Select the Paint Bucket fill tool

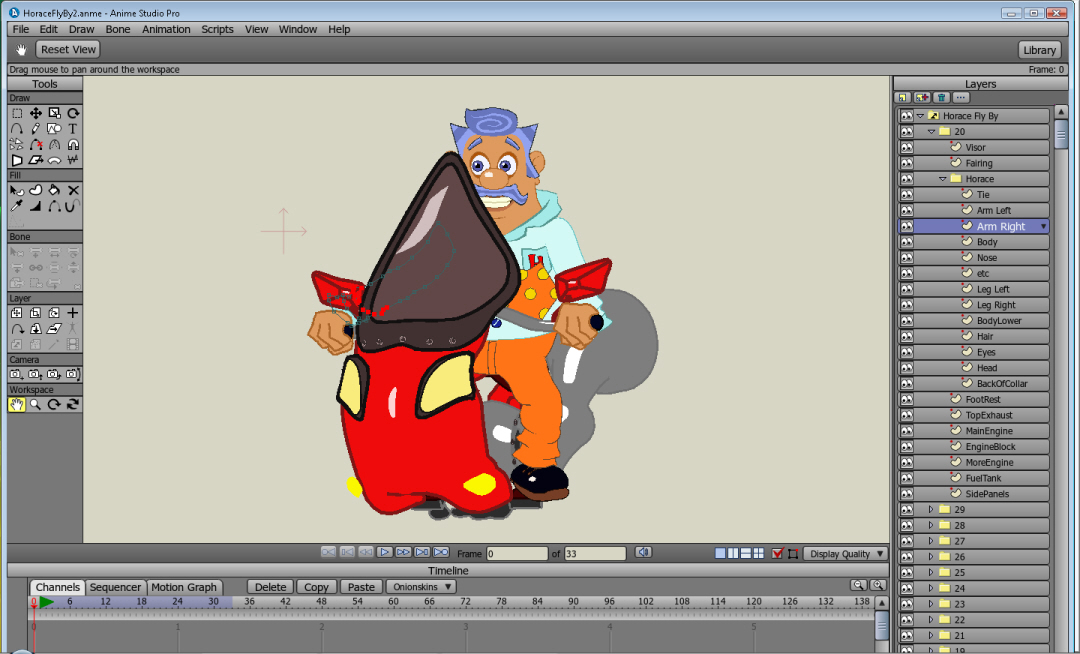[x=52, y=189]
